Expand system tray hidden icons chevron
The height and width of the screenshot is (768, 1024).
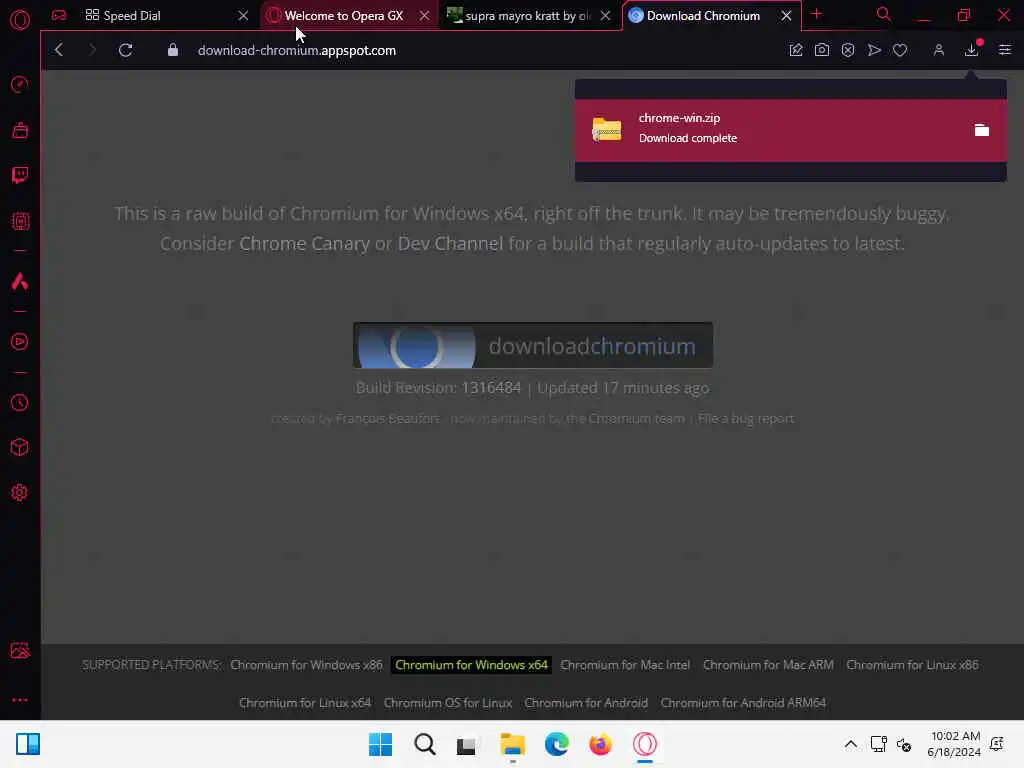850,744
